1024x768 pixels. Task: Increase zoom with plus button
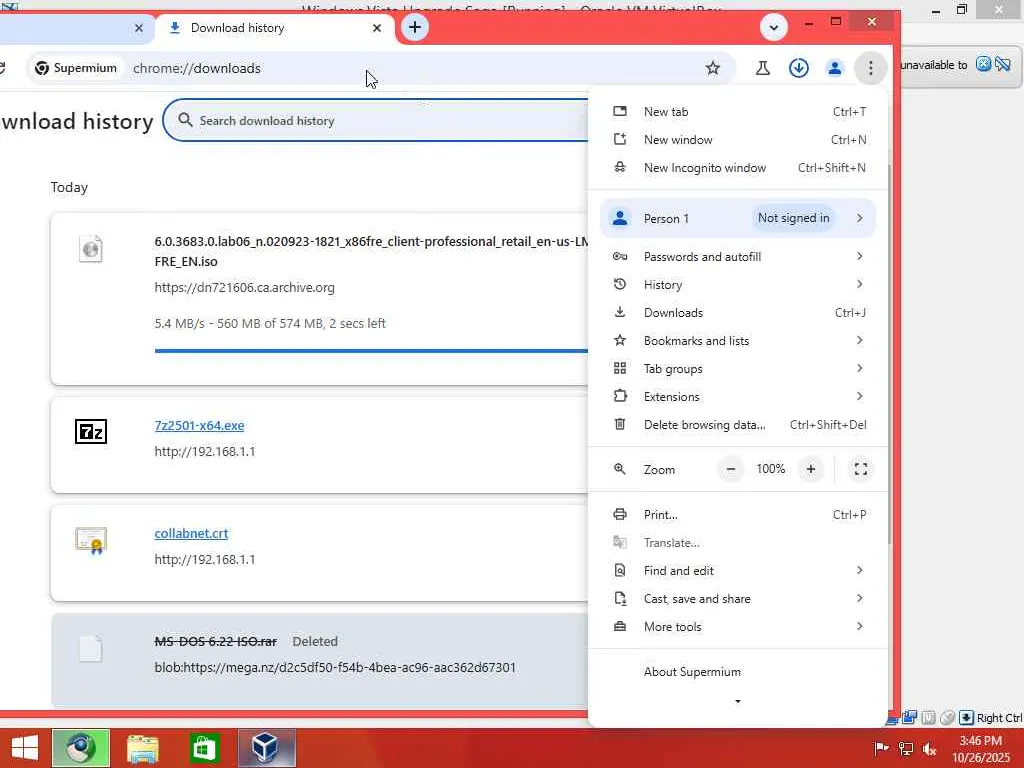[810, 469]
